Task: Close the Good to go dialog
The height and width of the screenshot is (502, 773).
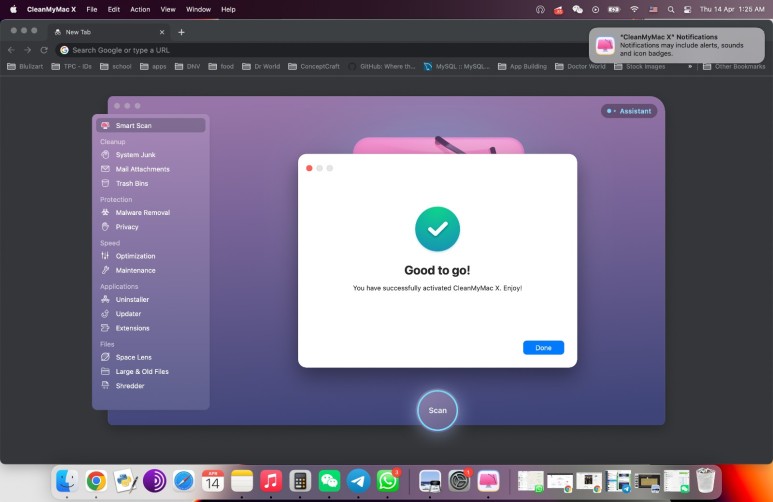Action: point(309,168)
